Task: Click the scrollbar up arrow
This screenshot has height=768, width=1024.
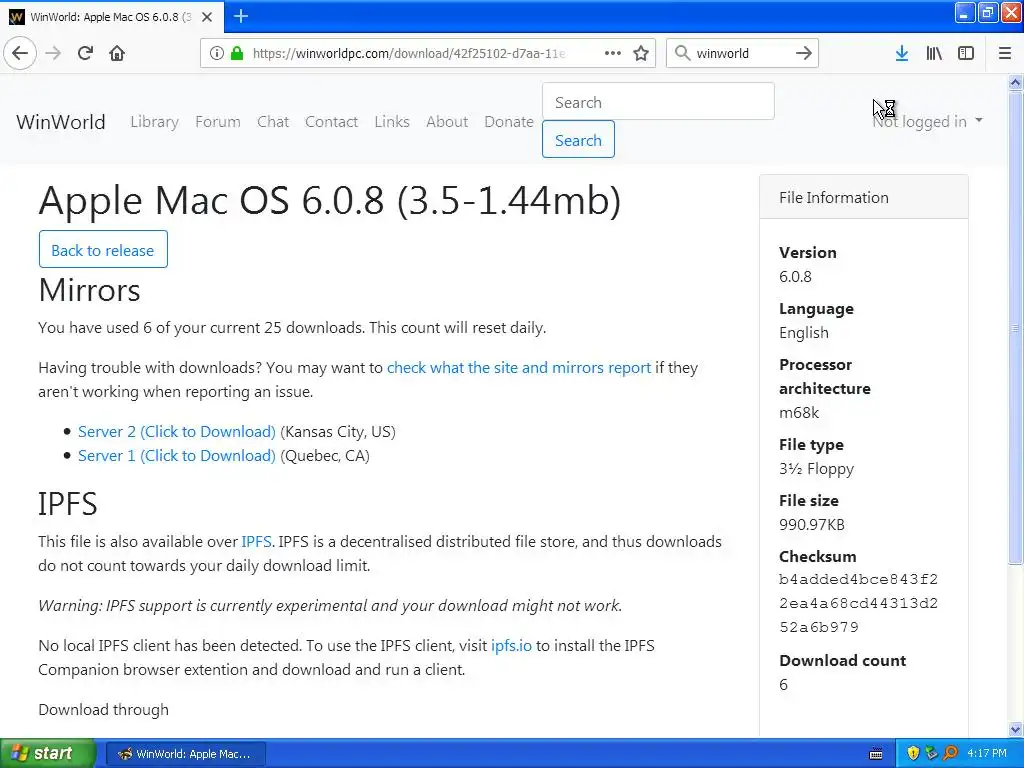Action: [1015, 82]
